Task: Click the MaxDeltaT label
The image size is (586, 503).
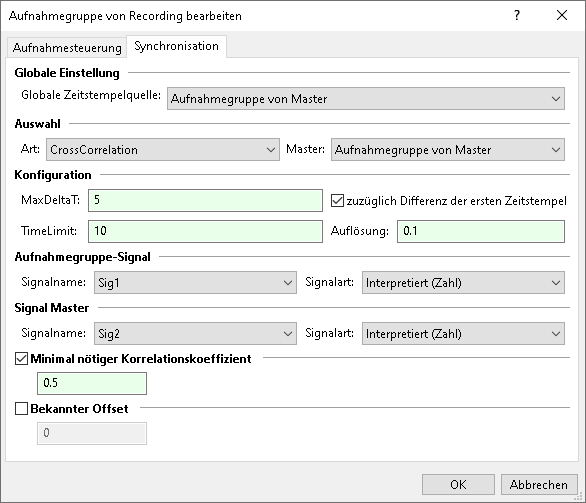Action: click(50, 200)
